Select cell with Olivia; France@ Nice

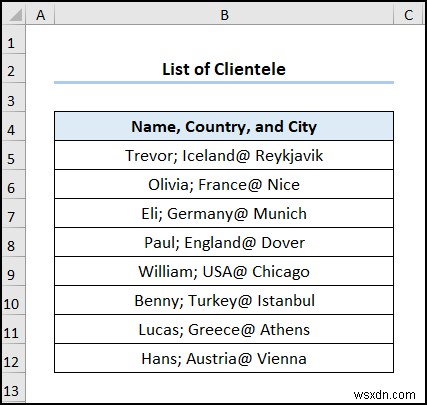(x=224, y=184)
